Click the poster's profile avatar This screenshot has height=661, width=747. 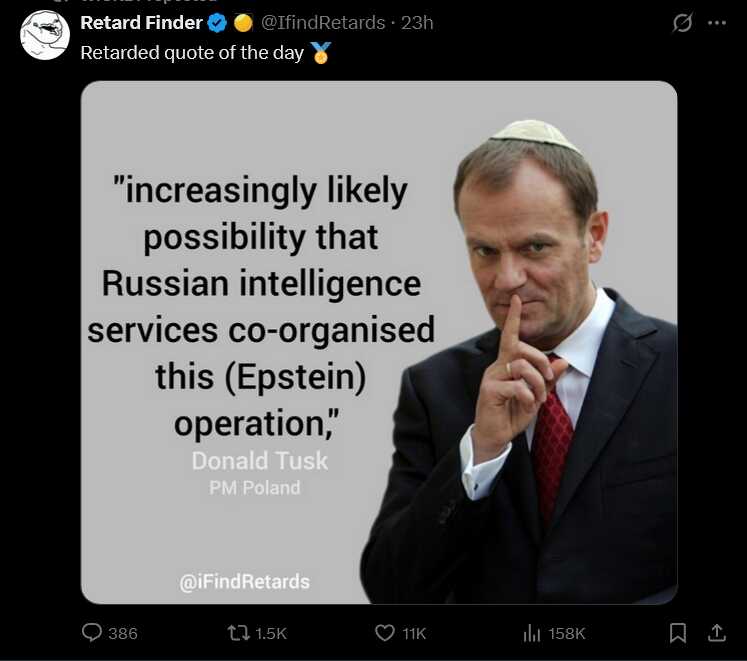[x=45, y=35]
